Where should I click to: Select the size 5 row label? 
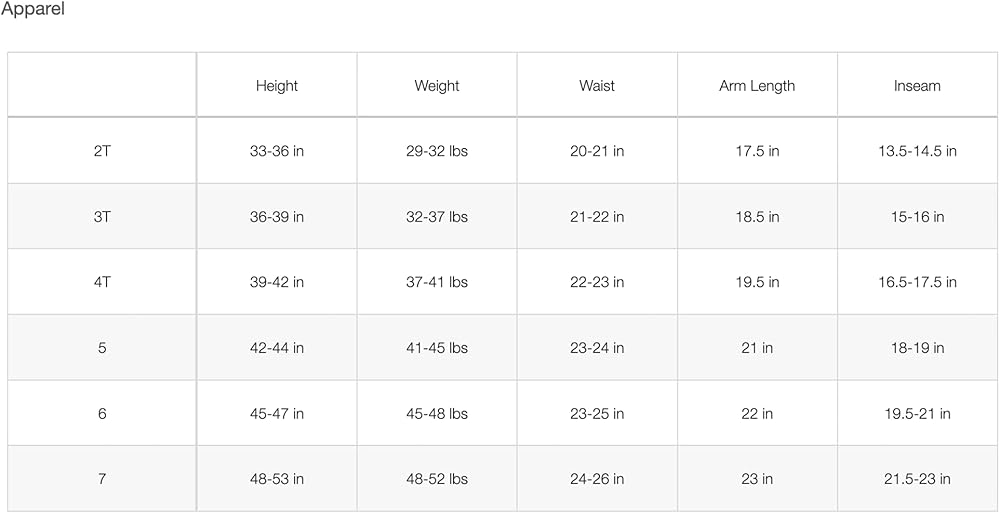pos(102,348)
